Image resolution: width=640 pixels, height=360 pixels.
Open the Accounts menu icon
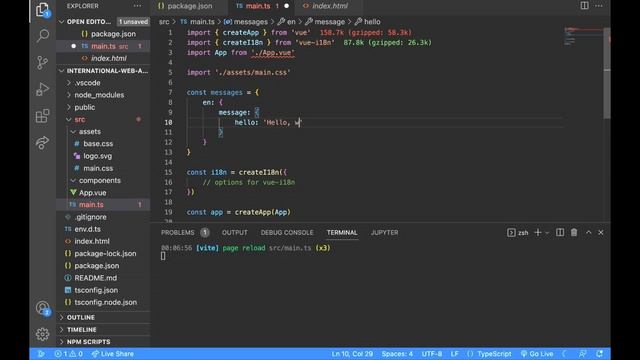point(42,308)
